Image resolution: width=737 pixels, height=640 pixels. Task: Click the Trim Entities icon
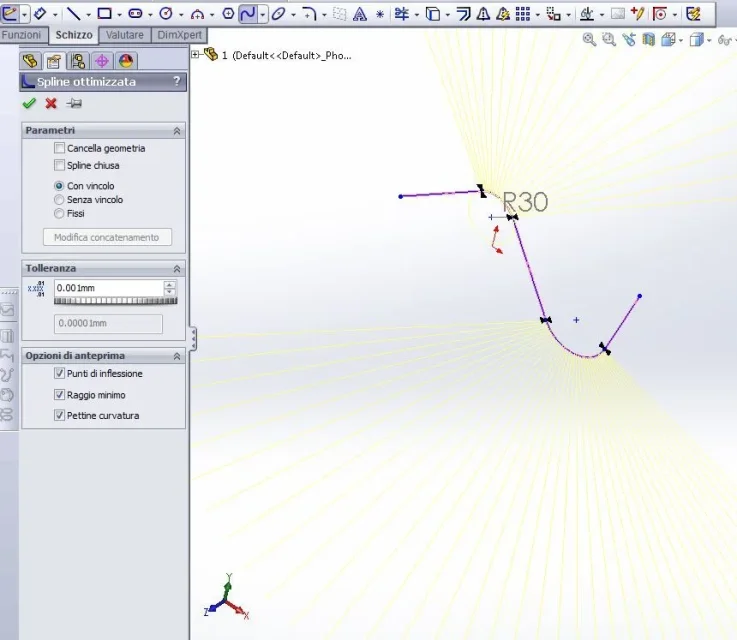pyautogui.click(x=402, y=14)
